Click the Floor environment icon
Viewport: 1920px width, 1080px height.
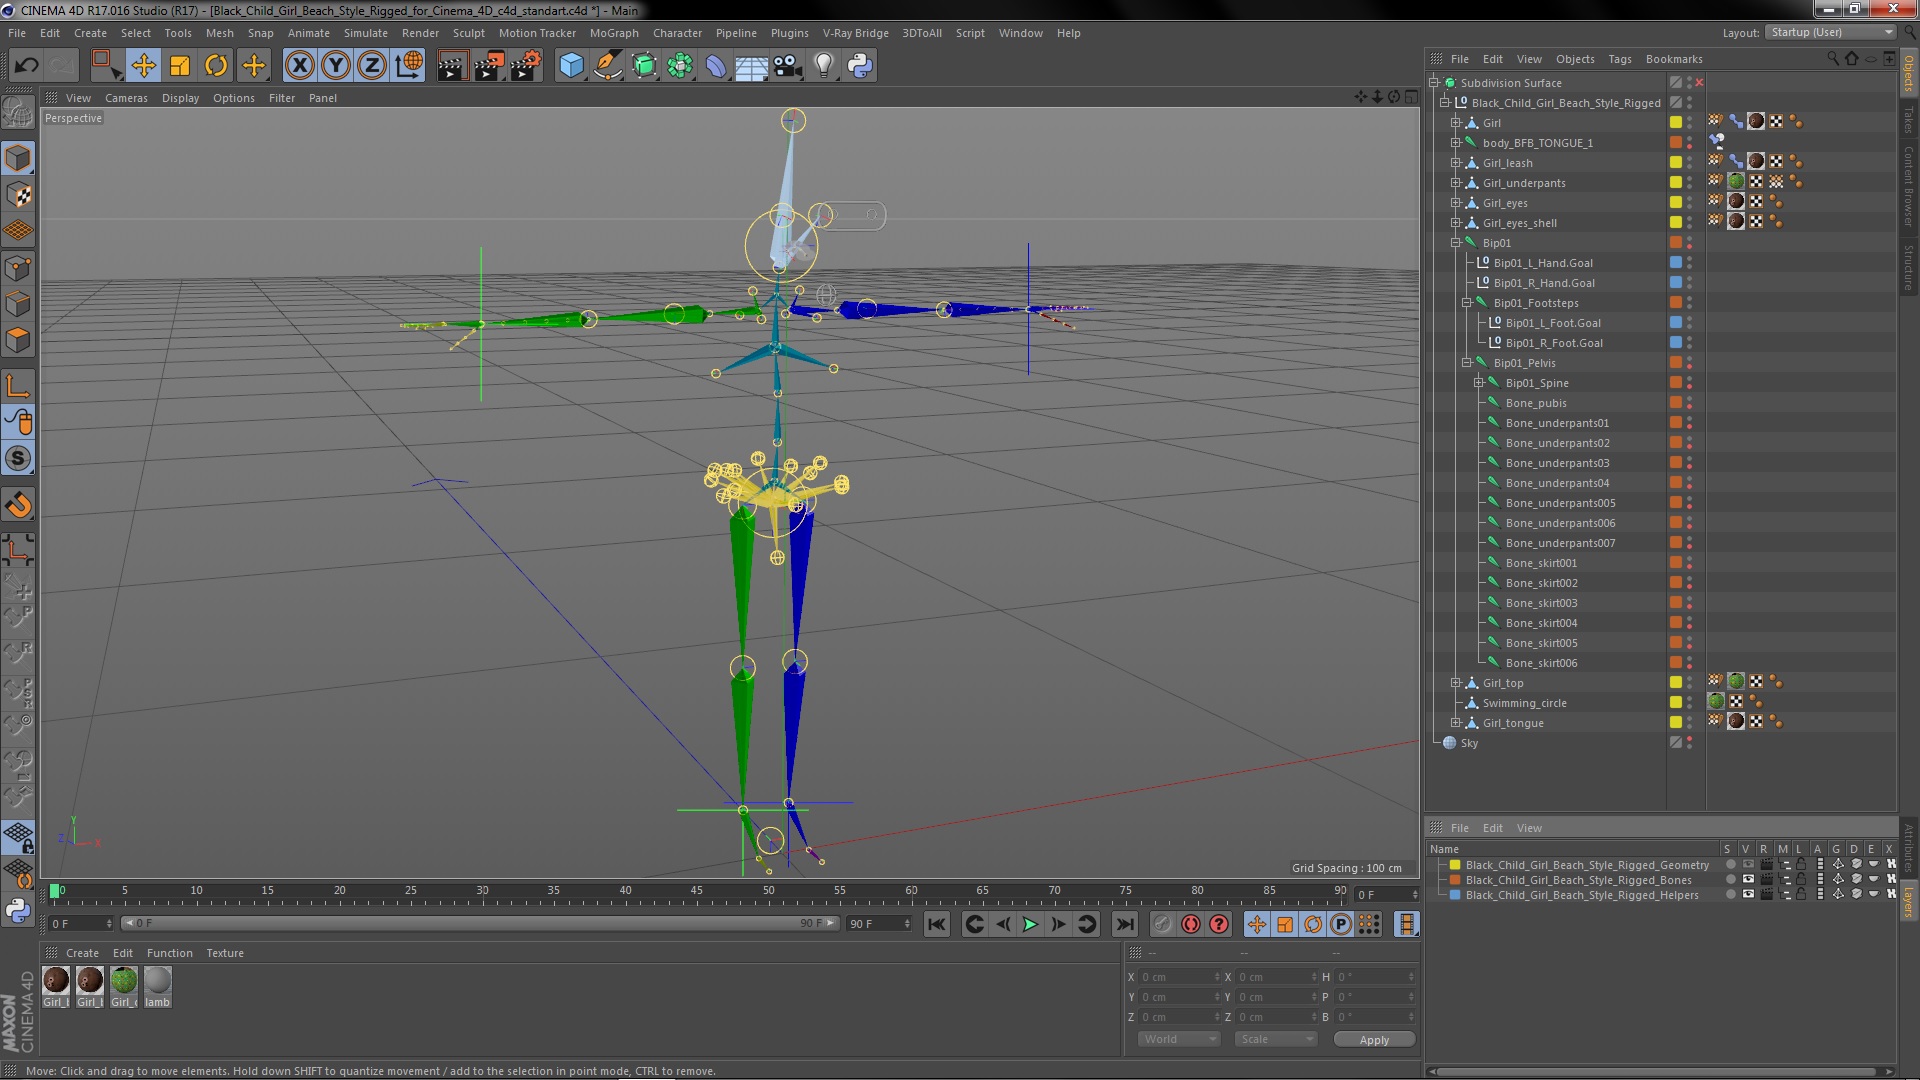pos(752,67)
